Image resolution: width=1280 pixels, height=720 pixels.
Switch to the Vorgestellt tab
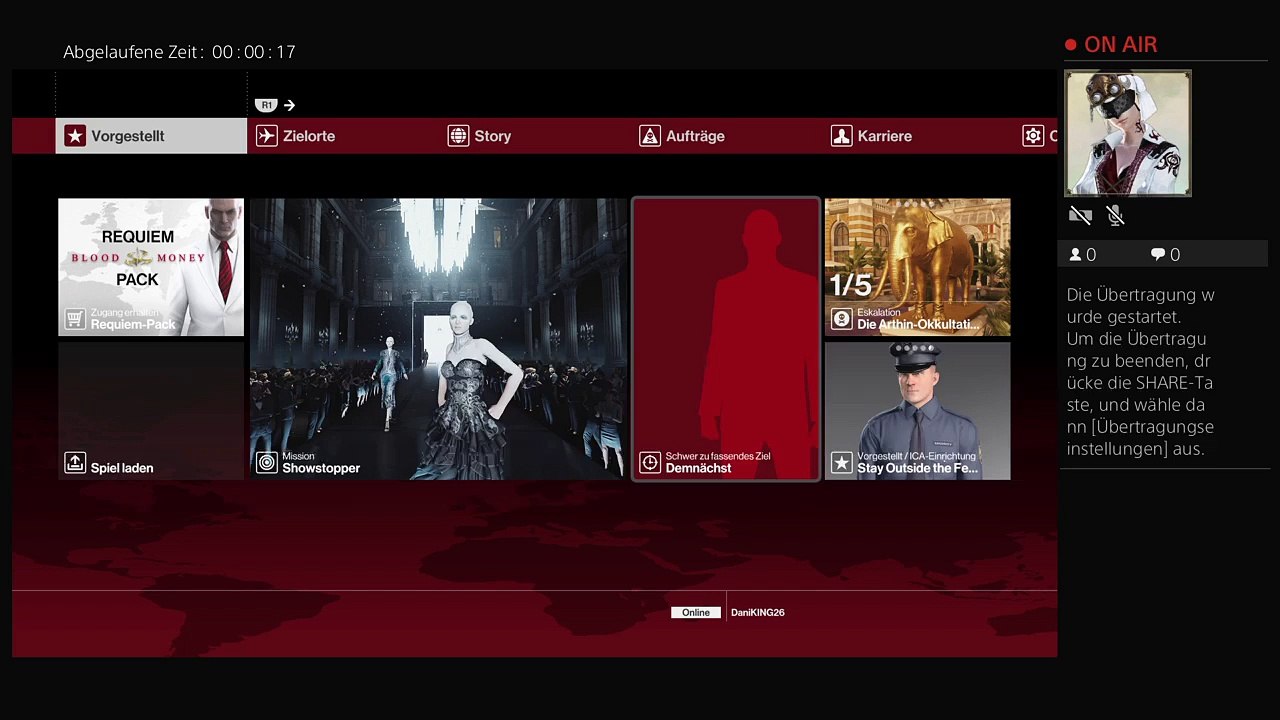click(151, 136)
